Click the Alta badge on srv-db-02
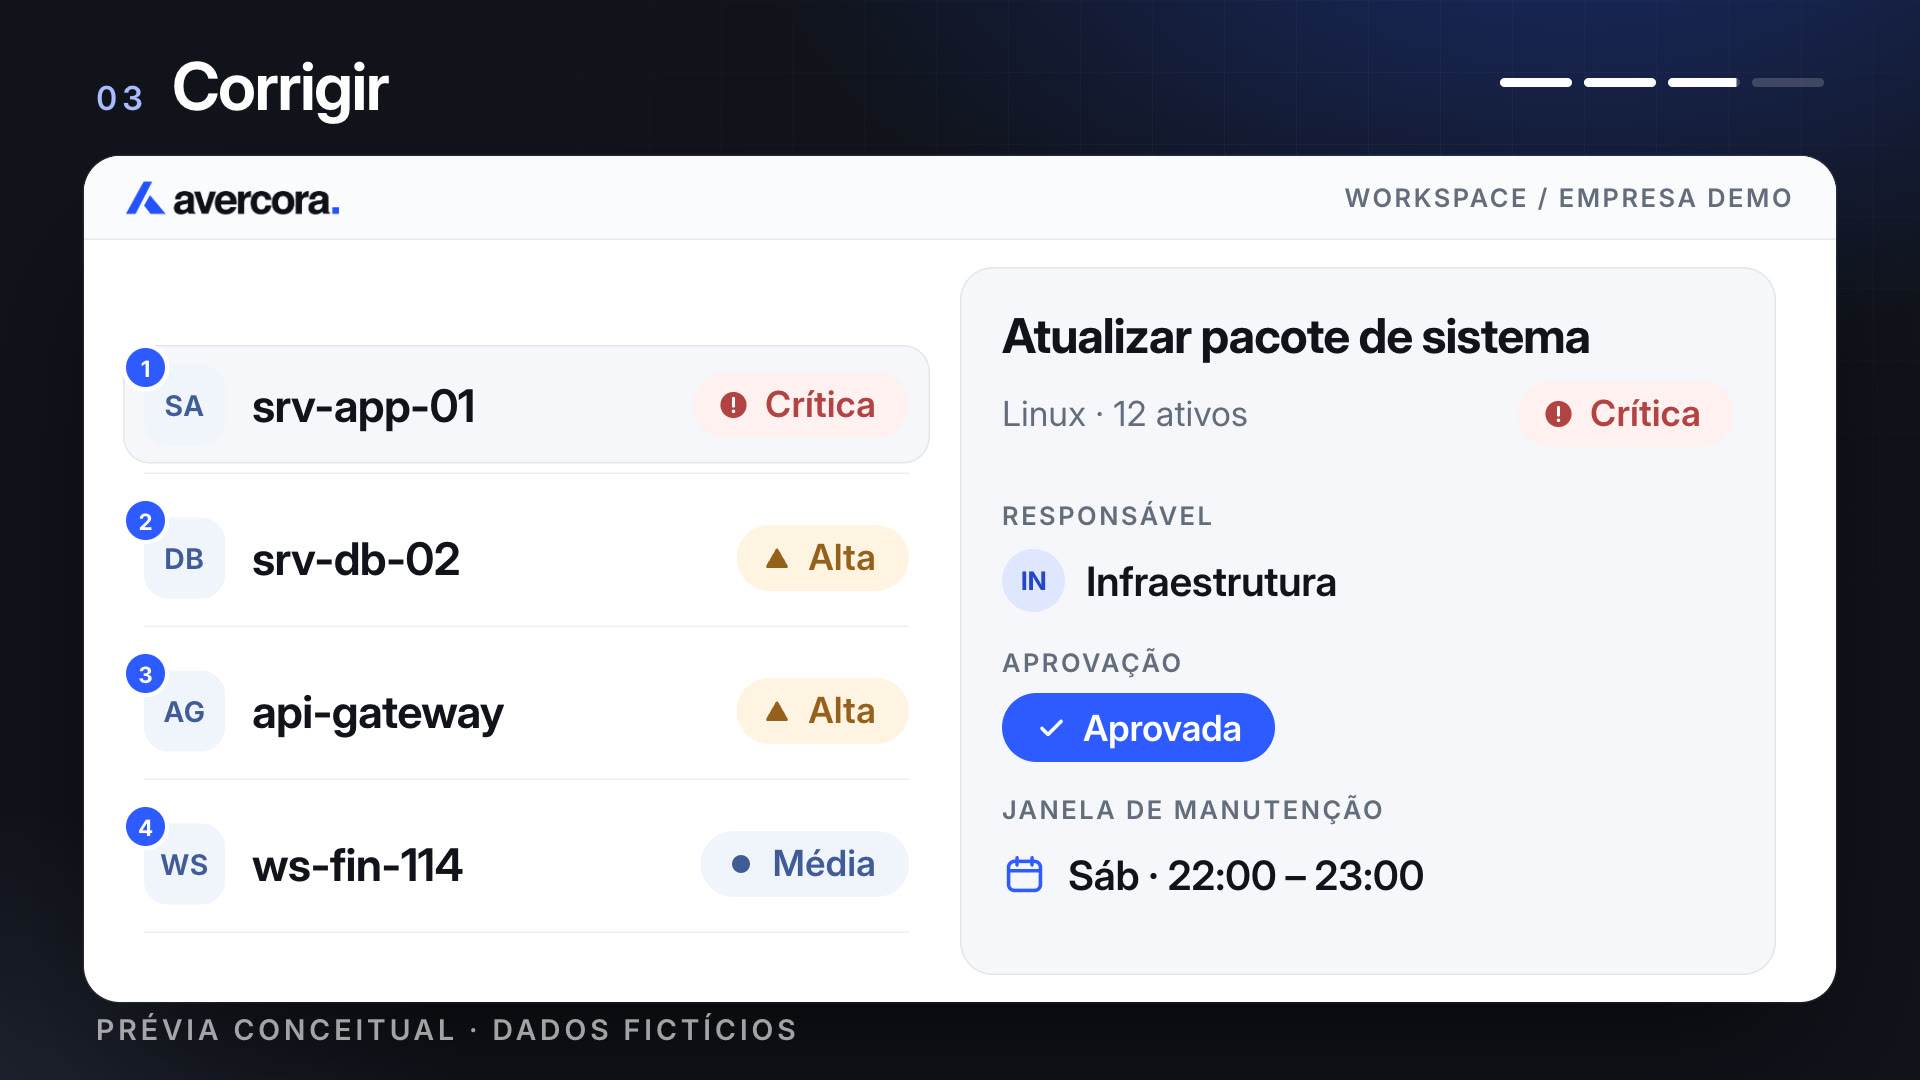The image size is (1920, 1080). point(822,558)
